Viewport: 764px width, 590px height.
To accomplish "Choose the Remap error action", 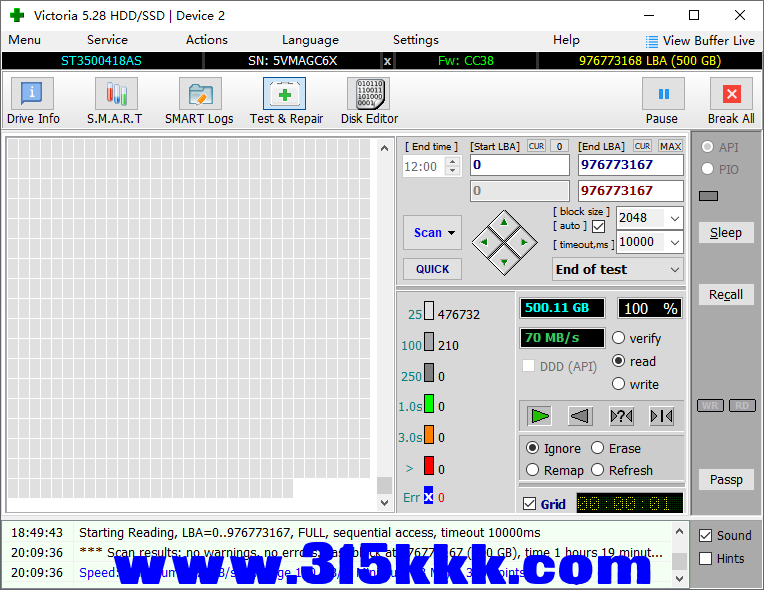I will click(533, 470).
